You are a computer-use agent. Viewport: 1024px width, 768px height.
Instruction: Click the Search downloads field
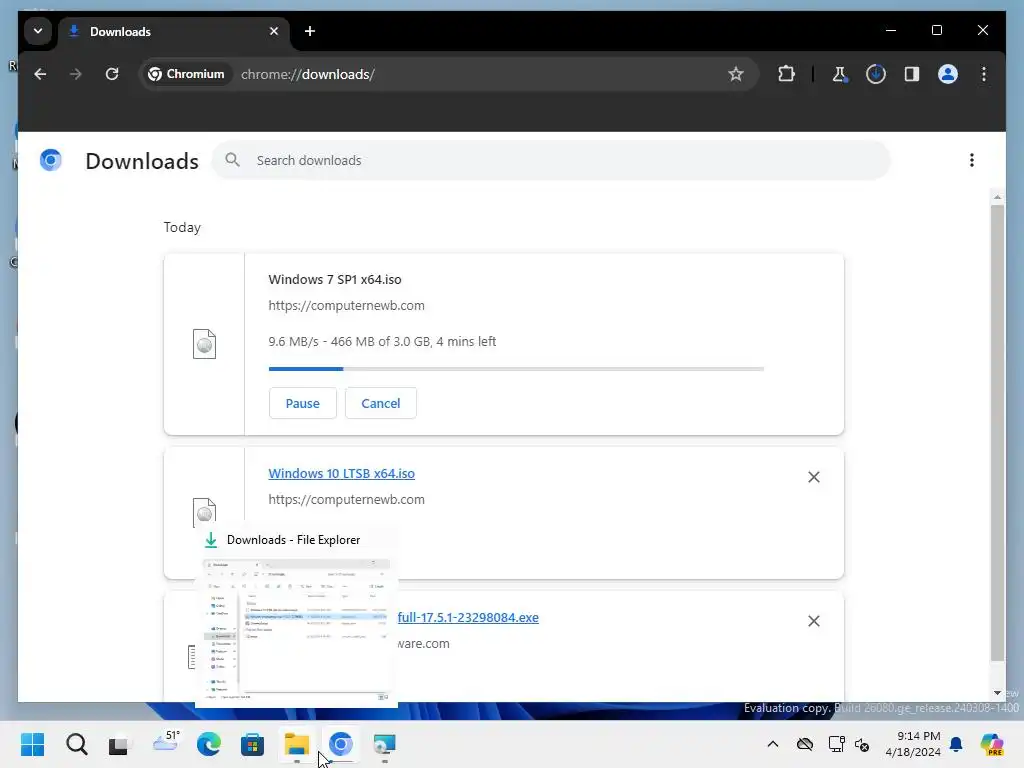click(551, 161)
